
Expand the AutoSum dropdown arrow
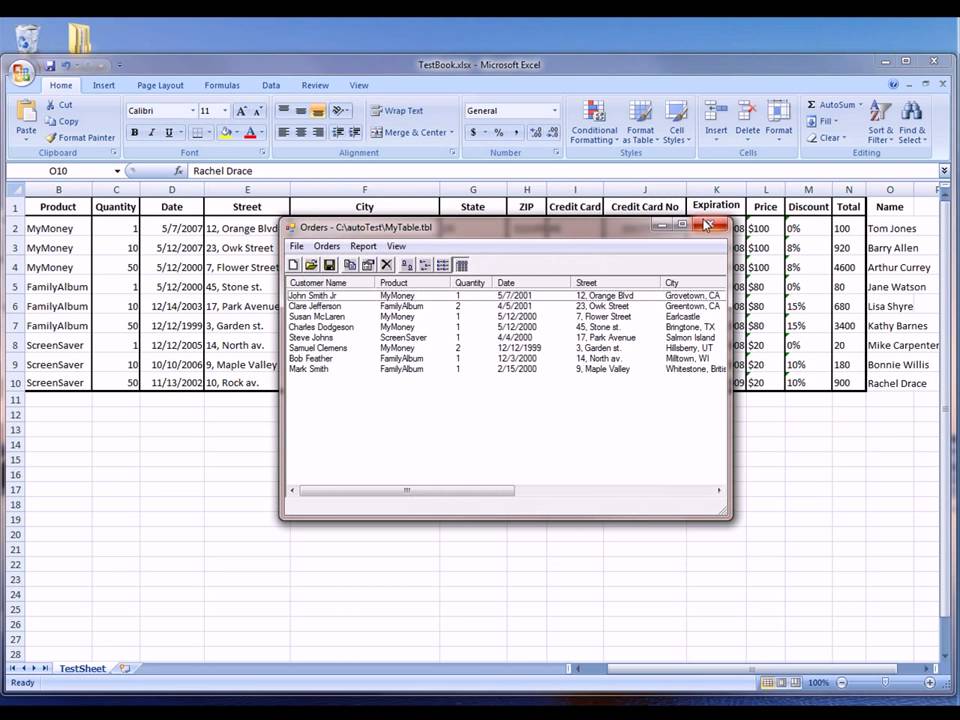pyautogui.click(x=860, y=105)
